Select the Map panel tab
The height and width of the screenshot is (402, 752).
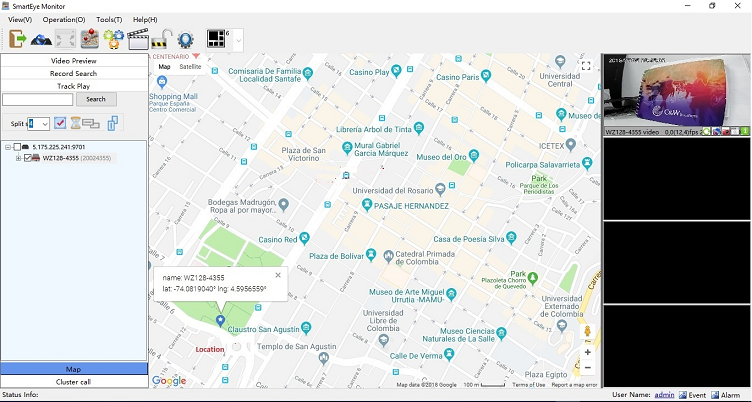pos(74,369)
